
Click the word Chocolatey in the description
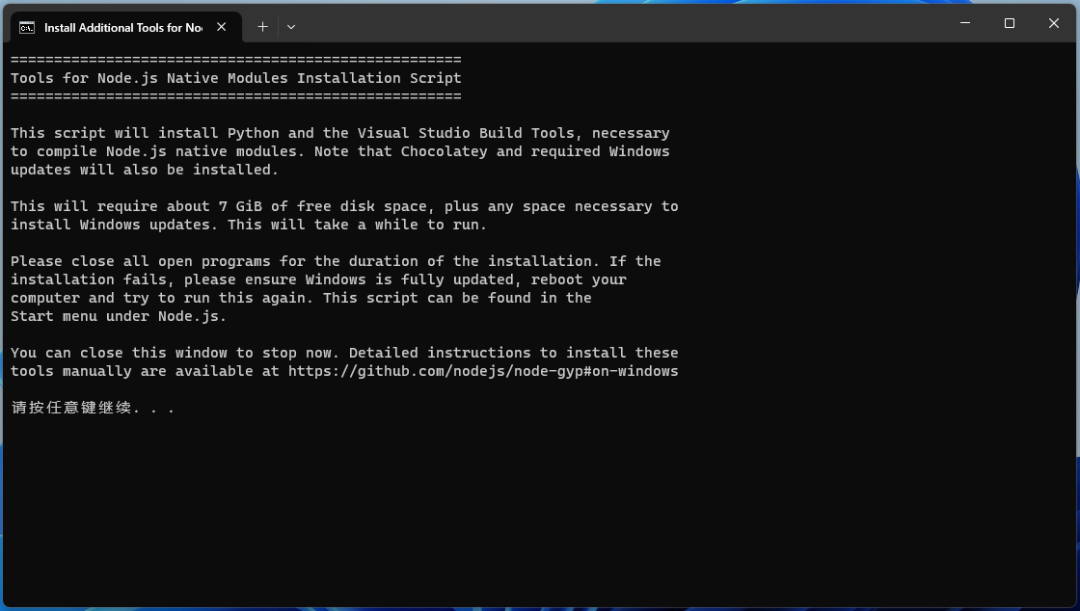pyautogui.click(x=444, y=151)
